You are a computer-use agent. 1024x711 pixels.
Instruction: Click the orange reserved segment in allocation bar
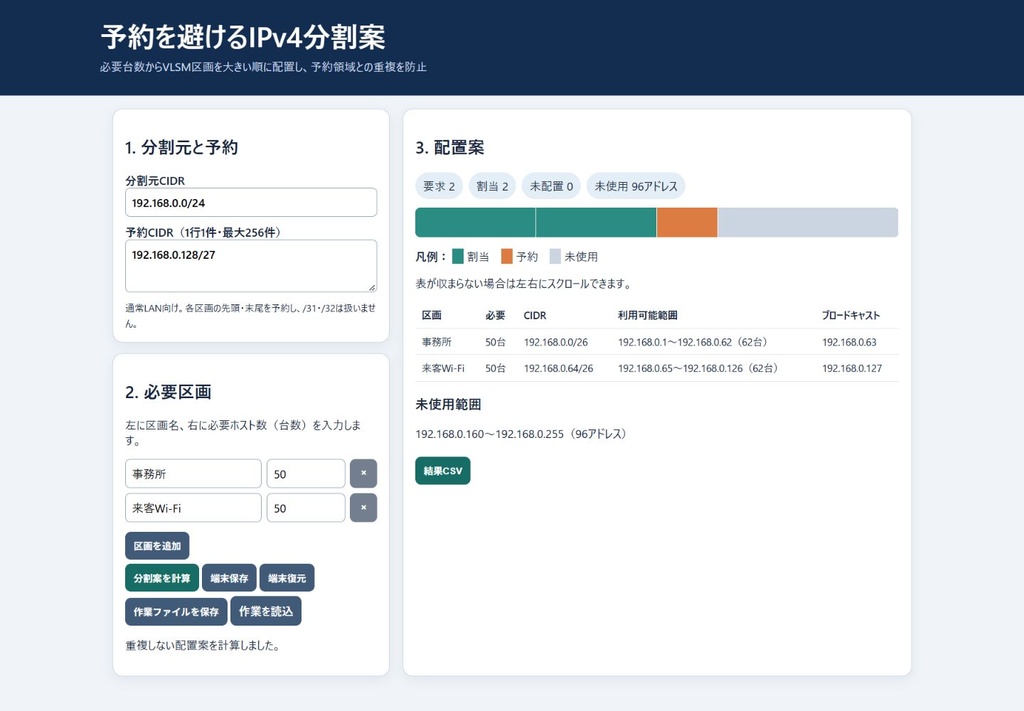click(x=687, y=223)
